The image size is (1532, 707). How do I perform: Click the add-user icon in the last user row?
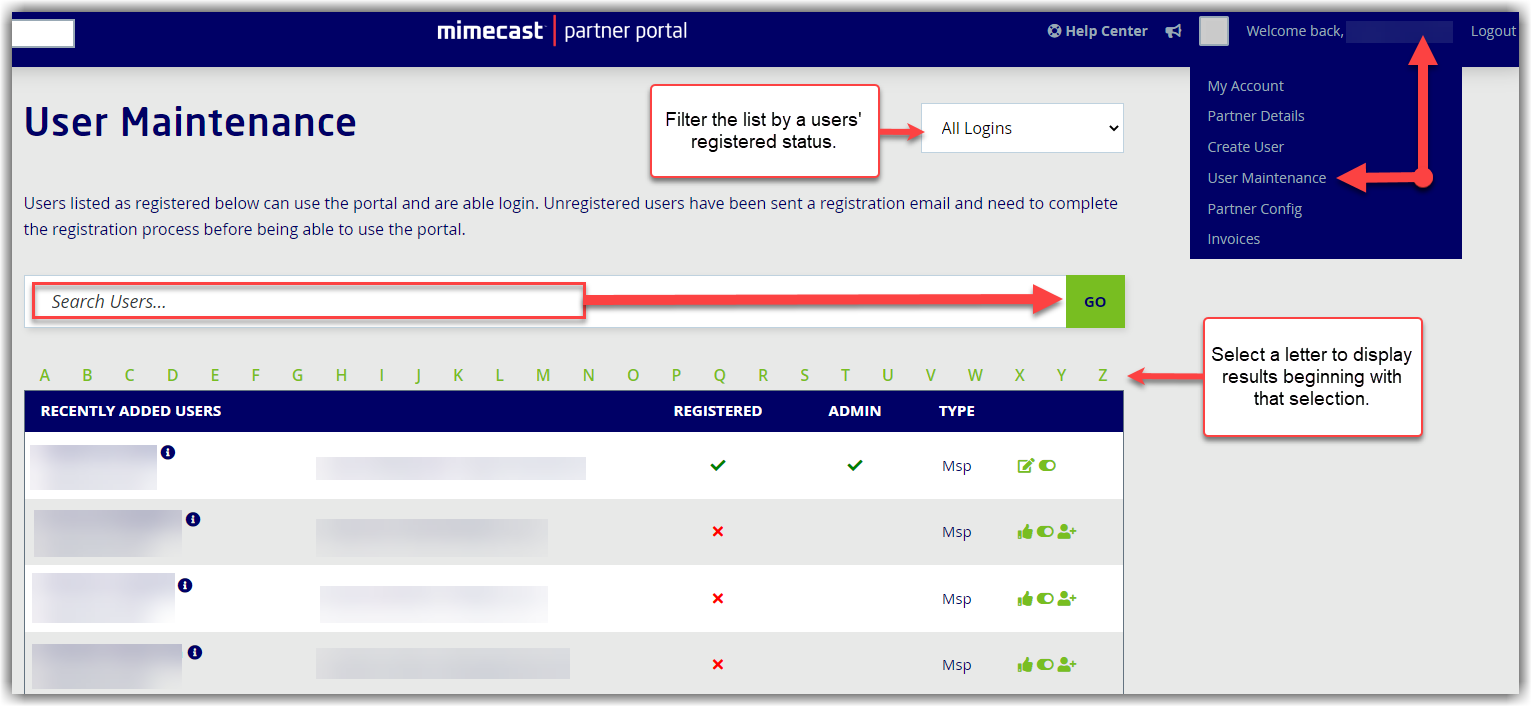tap(1067, 665)
